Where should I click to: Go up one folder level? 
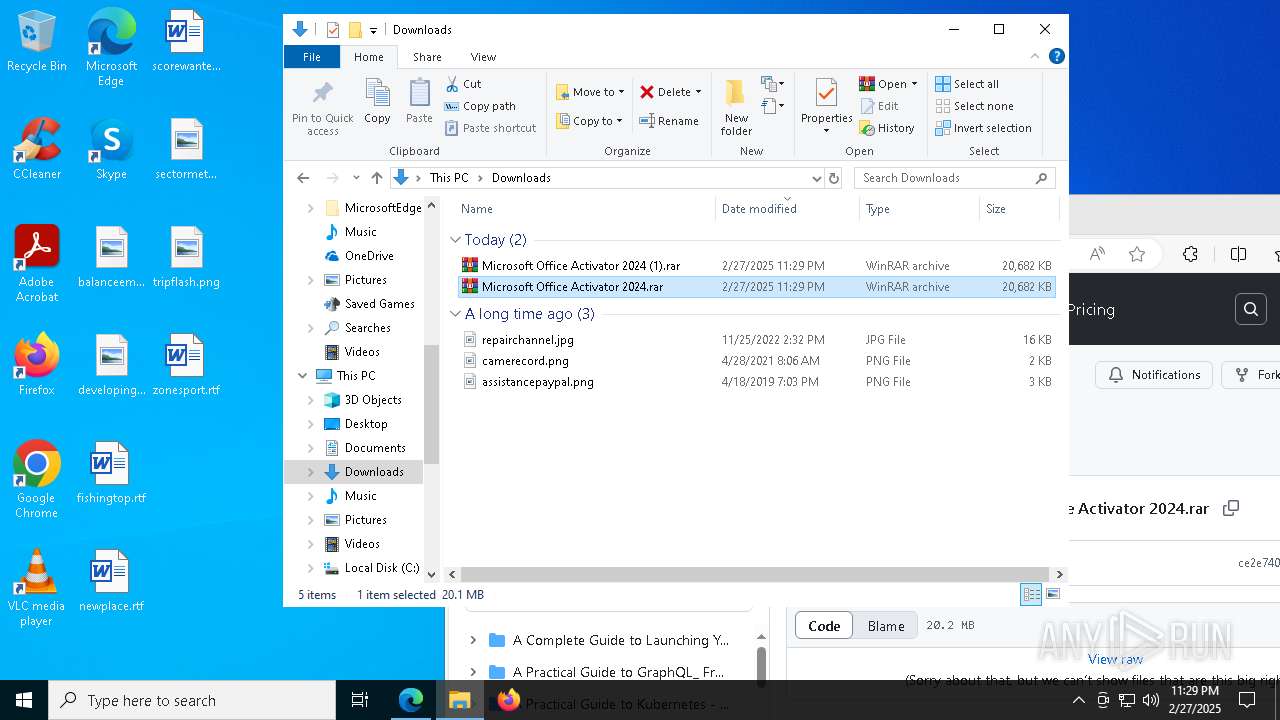pos(376,178)
